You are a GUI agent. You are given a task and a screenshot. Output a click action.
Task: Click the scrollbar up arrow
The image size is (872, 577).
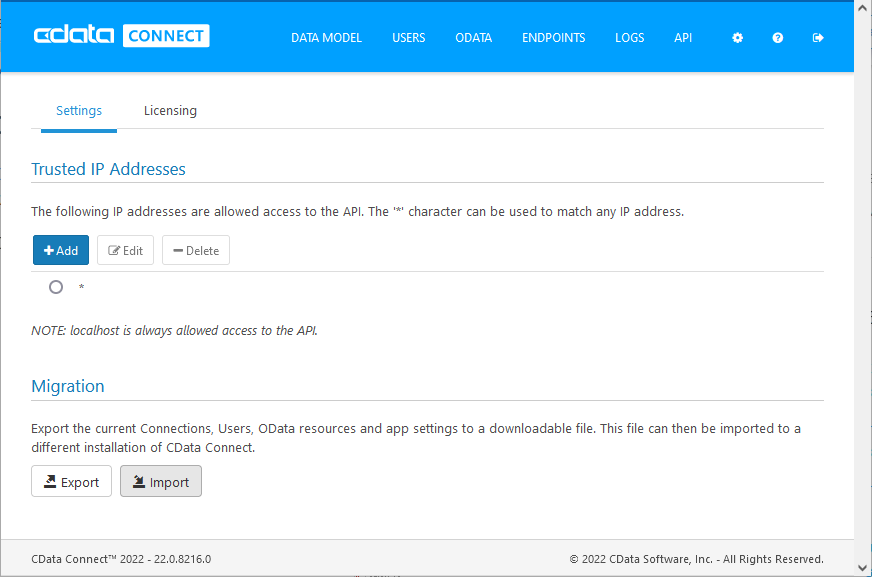point(862,9)
